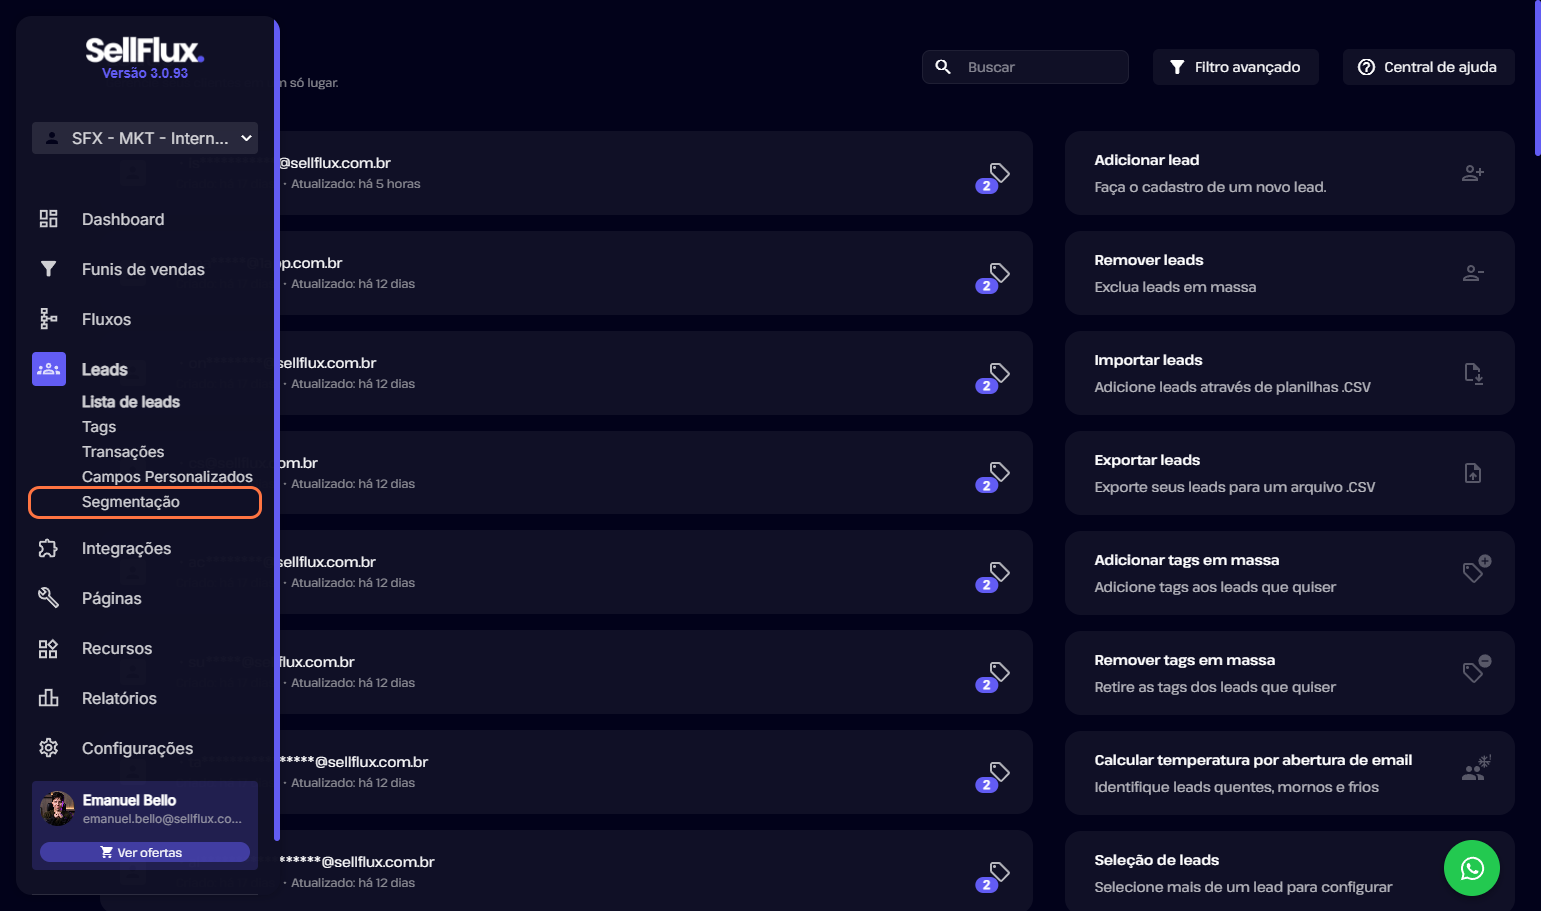Open the Integrações puzzle icon
This screenshot has height=911, width=1541.
(x=48, y=548)
